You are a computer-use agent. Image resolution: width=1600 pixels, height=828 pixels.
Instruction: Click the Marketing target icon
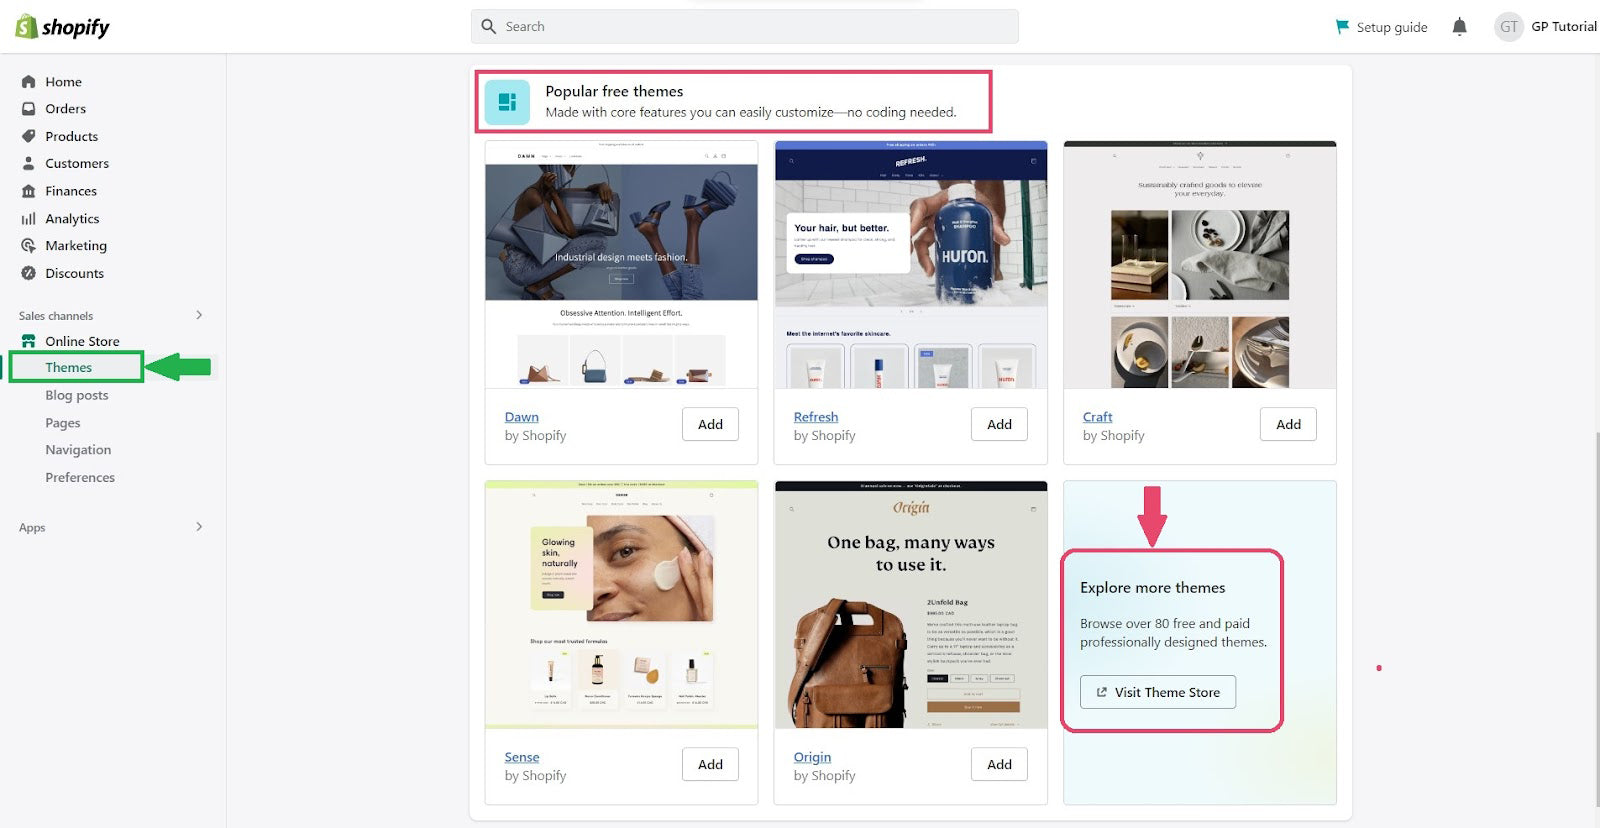(x=29, y=246)
